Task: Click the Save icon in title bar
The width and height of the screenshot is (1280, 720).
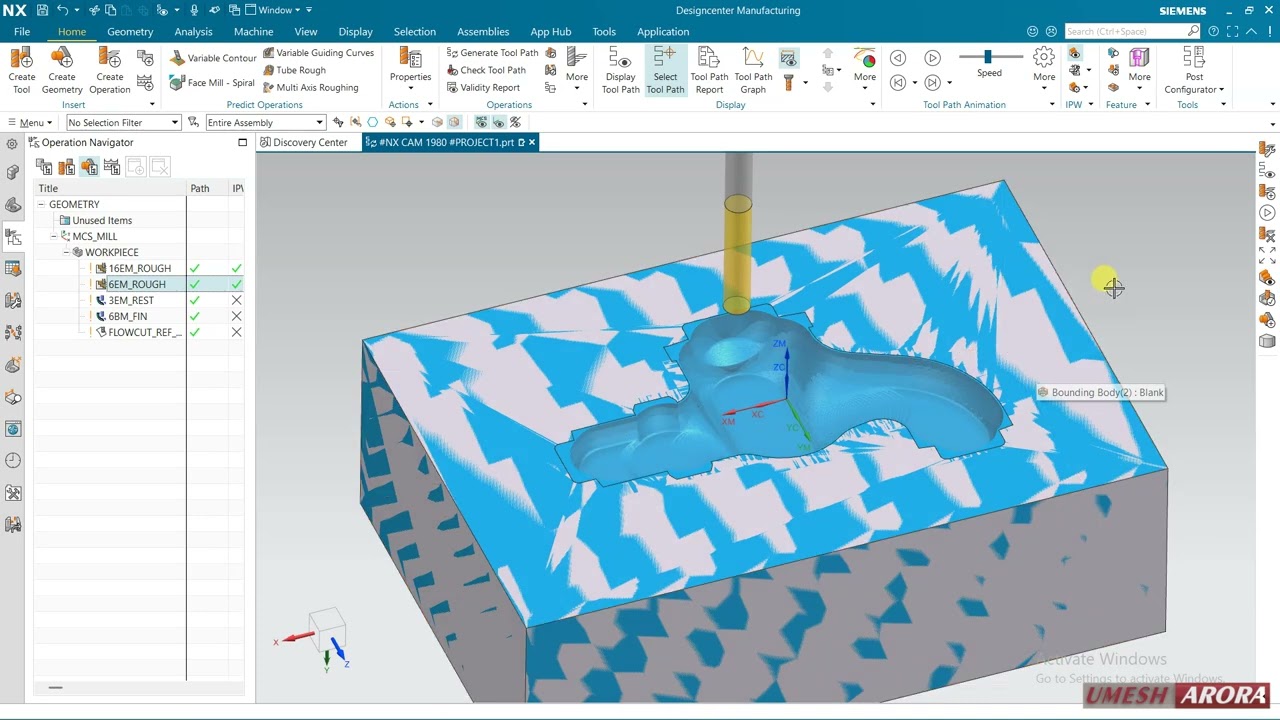Action: click(42, 10)
